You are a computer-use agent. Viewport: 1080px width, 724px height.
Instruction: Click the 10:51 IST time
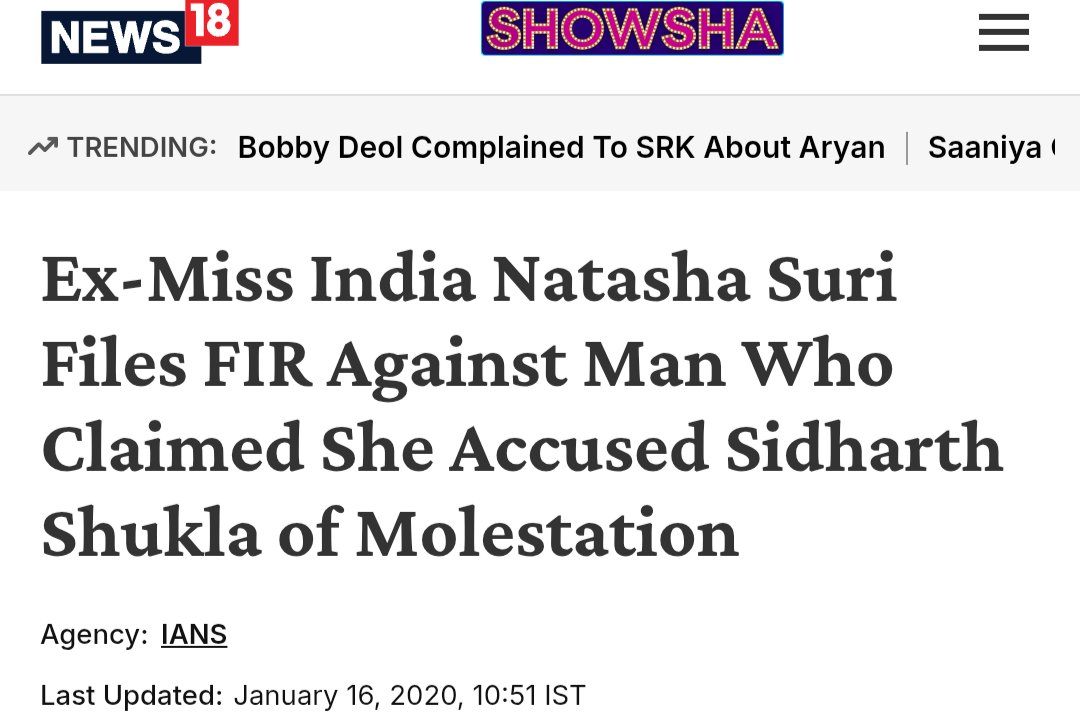coord(550,695)
